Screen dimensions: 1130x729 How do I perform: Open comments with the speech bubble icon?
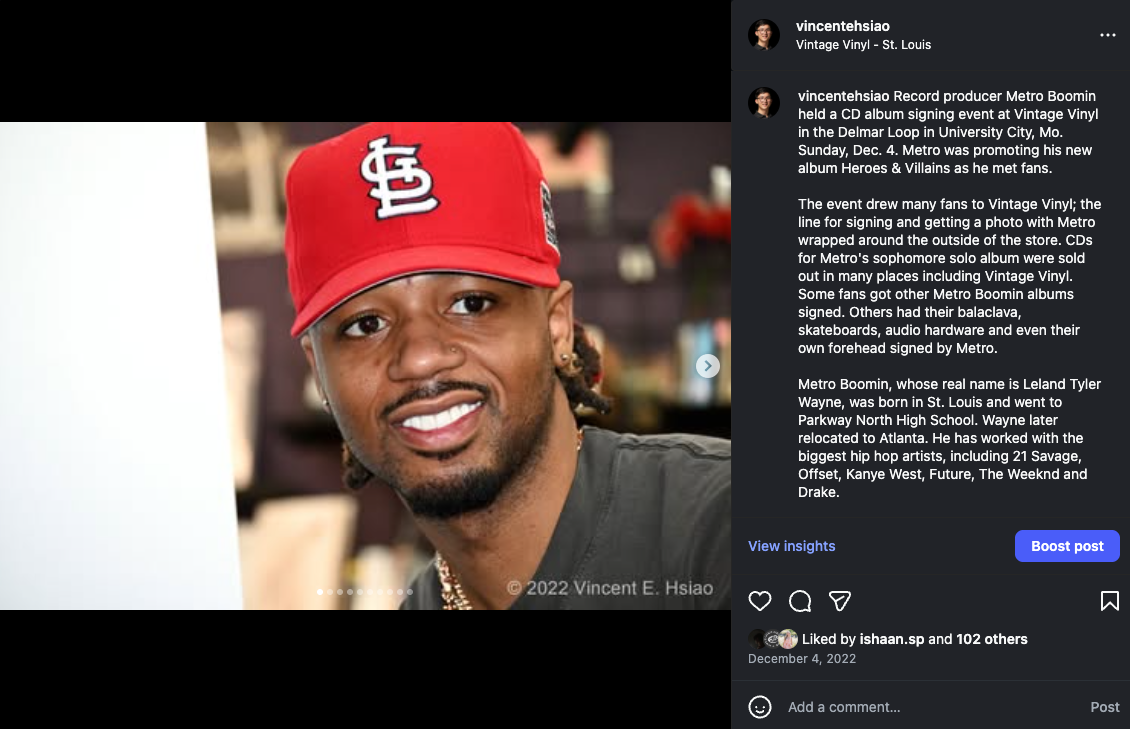(800, 601)
